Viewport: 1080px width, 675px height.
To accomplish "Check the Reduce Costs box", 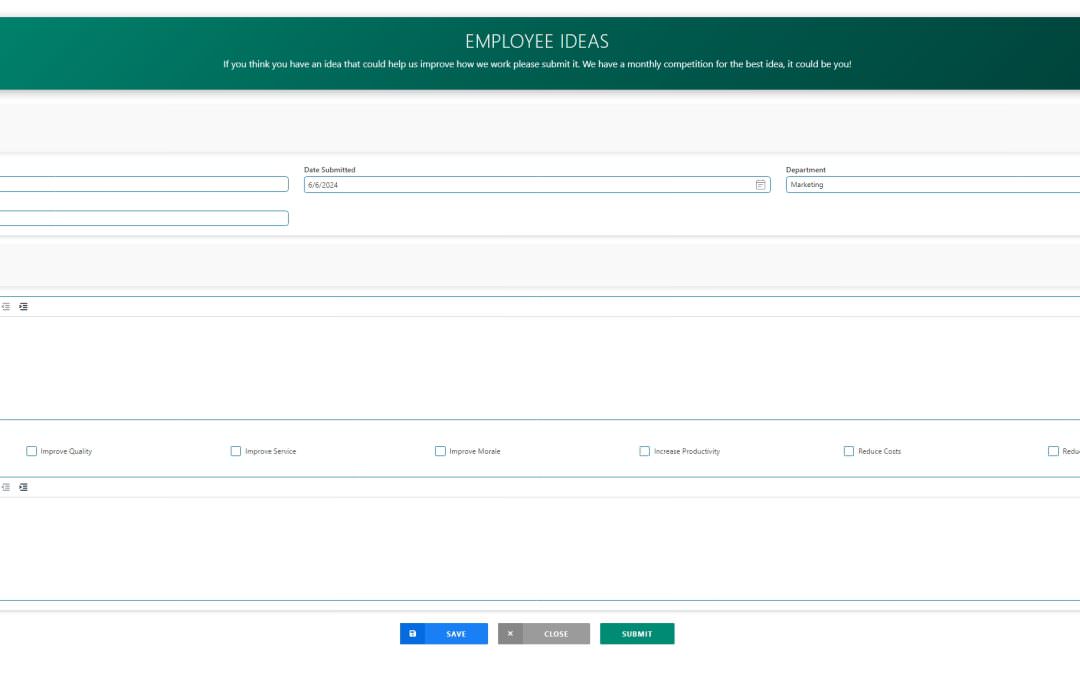I will tap(848, 451).
